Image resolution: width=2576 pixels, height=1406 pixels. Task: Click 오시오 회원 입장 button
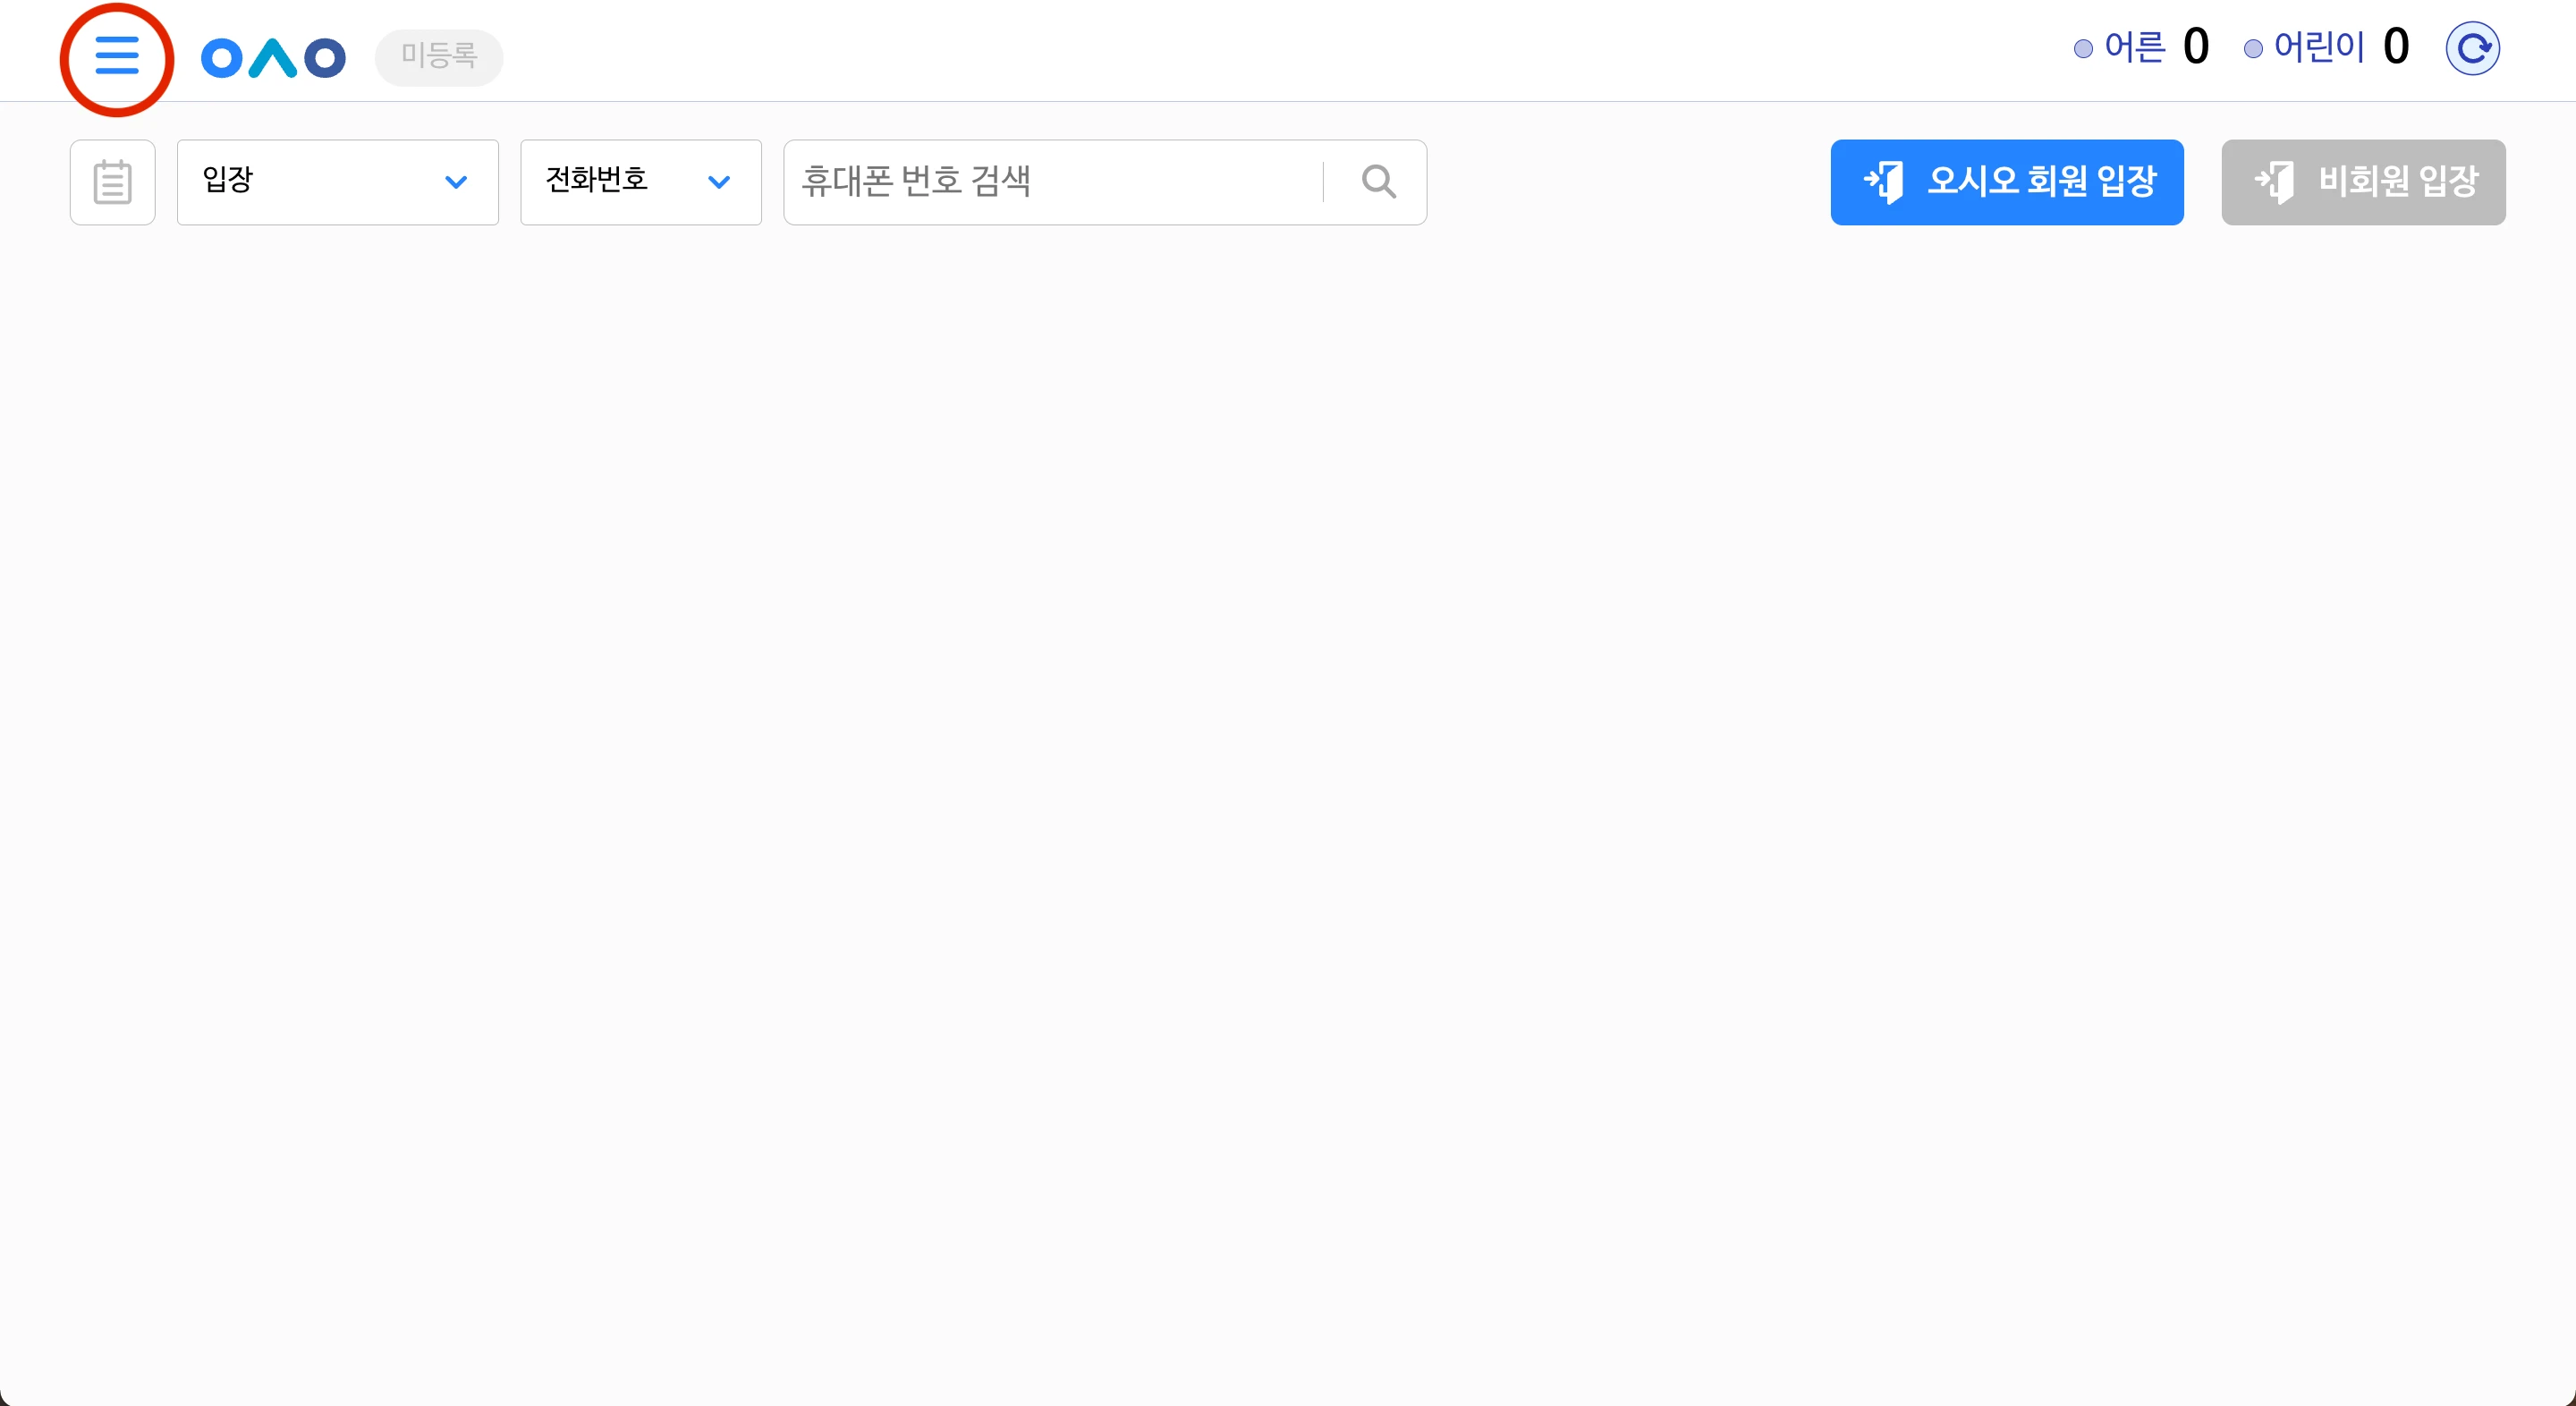2007,182
